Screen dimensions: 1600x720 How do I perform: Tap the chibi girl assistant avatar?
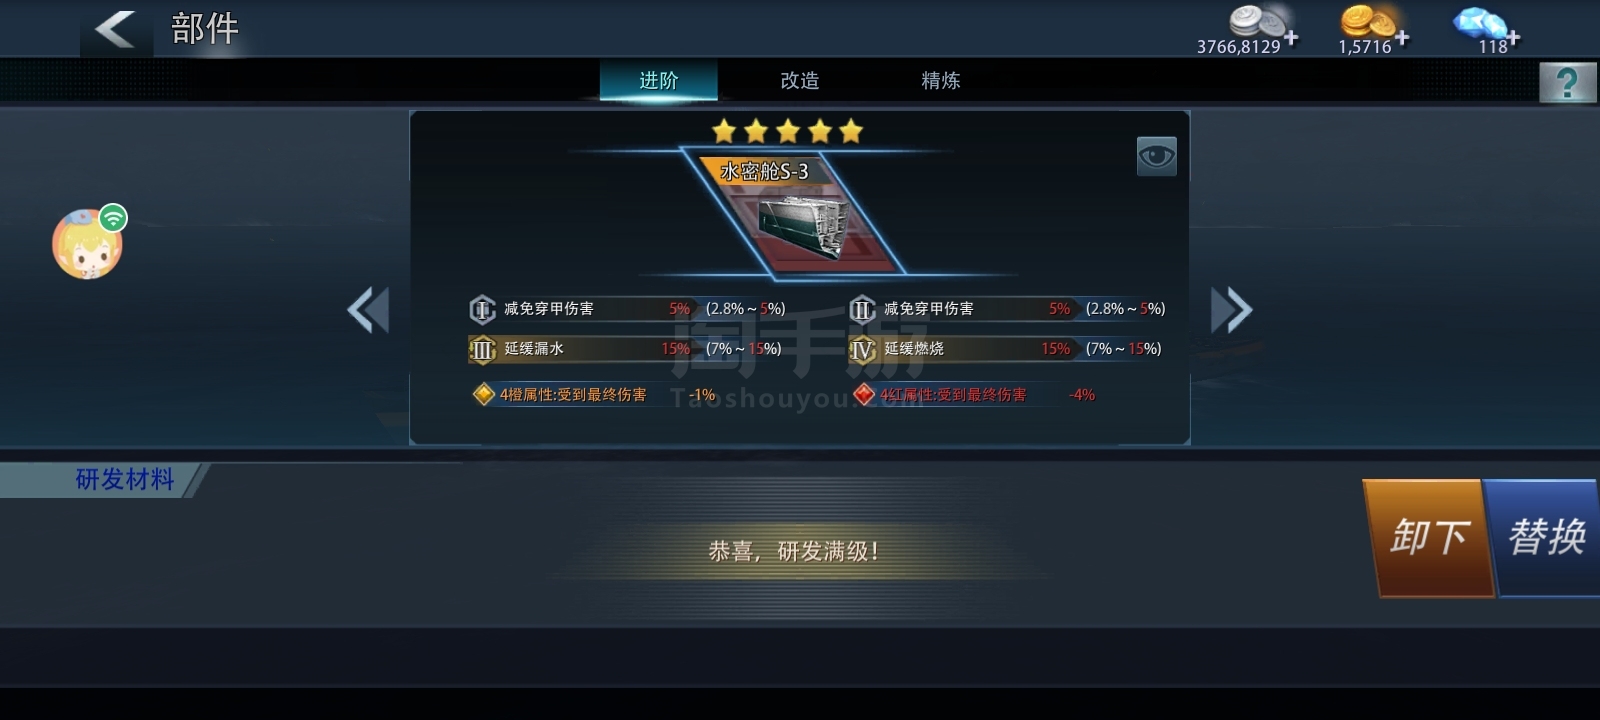point(89,242)
